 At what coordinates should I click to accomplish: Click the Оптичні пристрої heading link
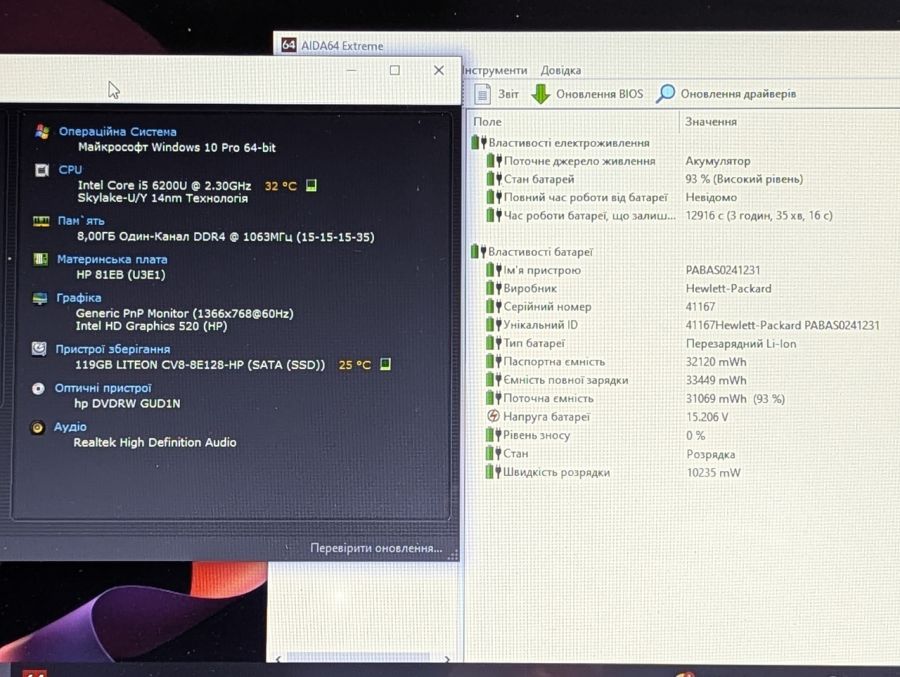pos(103,388)
